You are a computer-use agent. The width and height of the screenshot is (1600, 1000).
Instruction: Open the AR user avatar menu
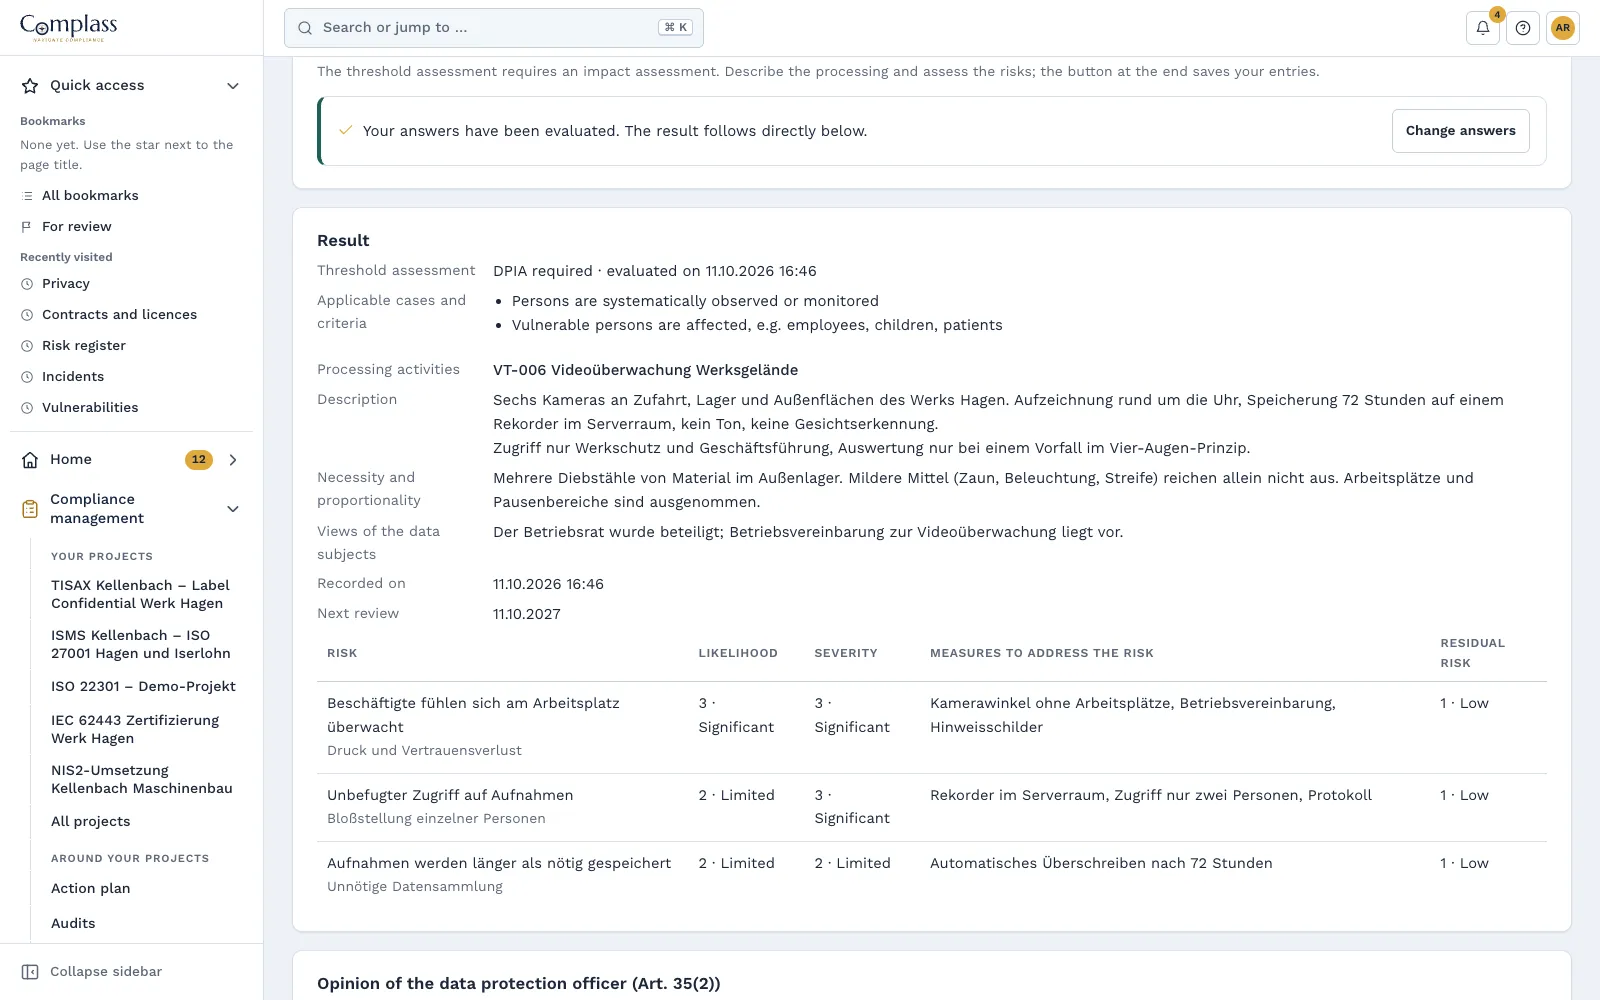point(1563,28)
